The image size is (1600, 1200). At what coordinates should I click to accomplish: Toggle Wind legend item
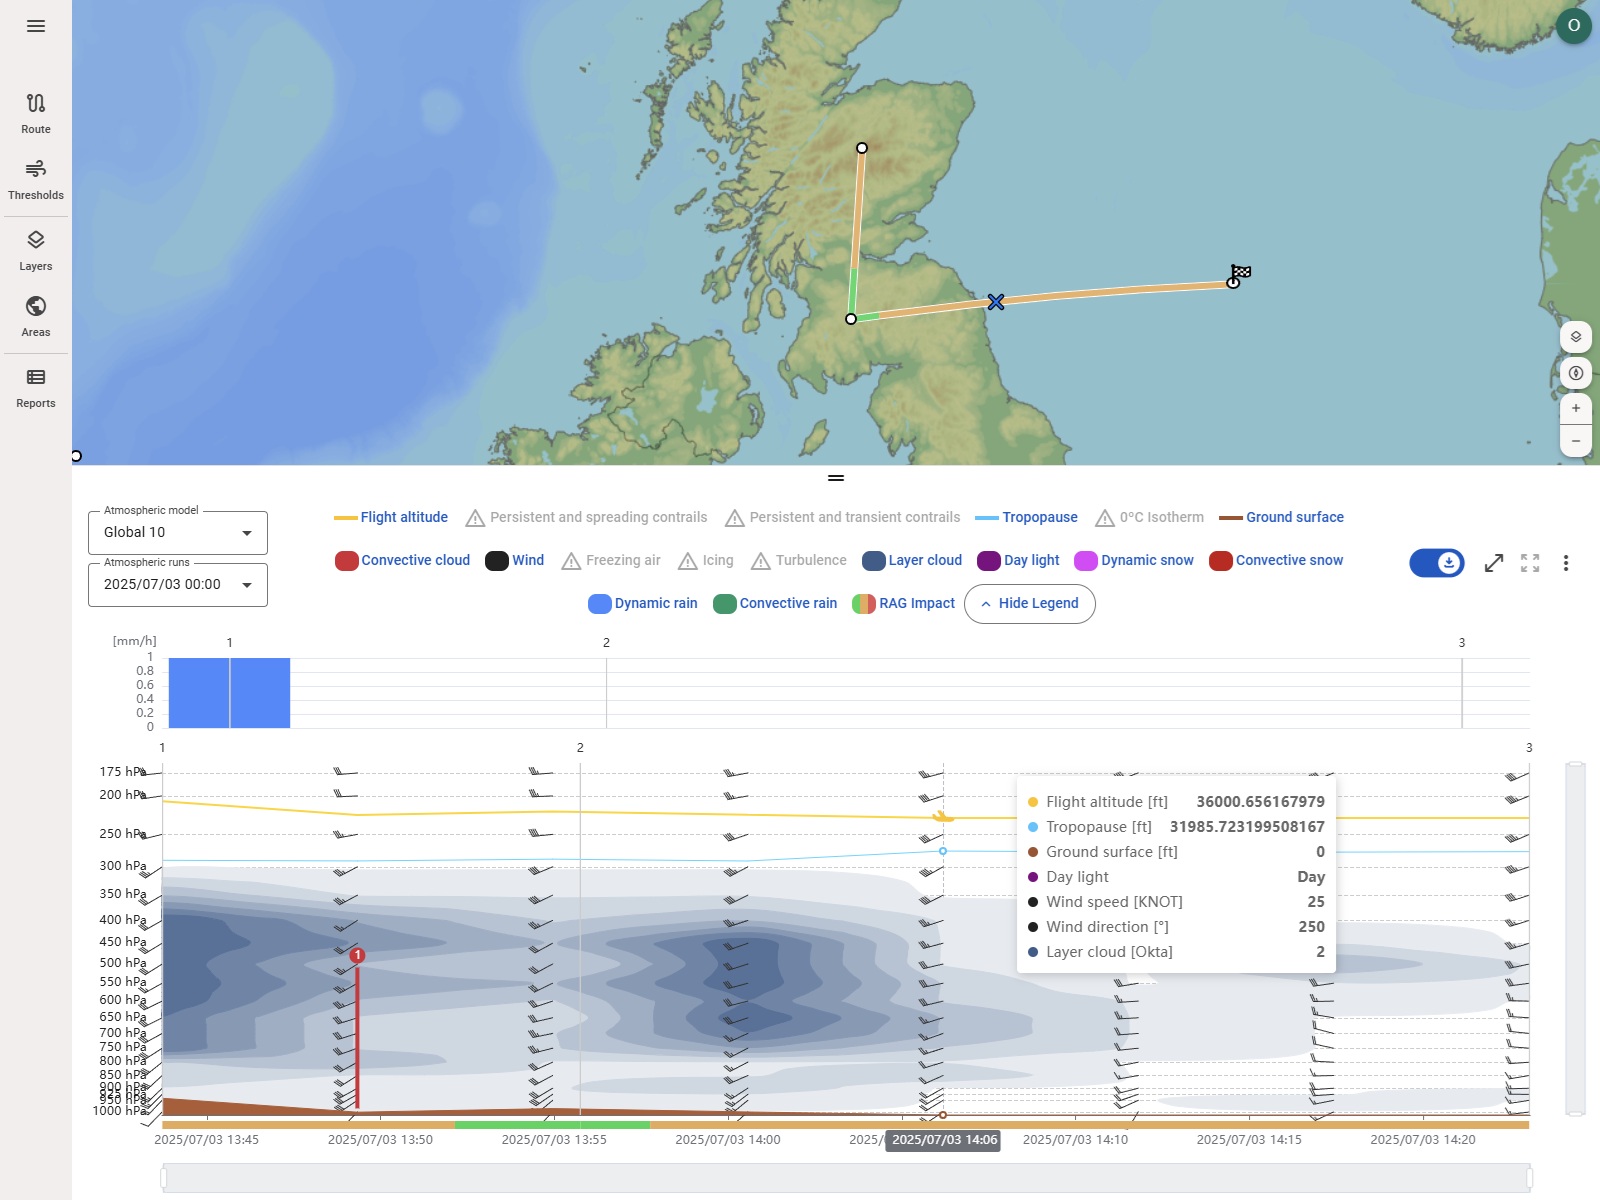point(514,560)
